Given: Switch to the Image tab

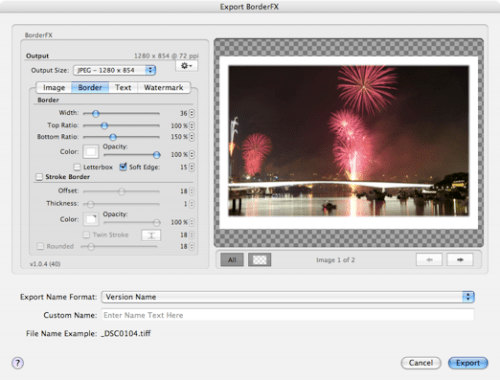Looking at the screenshot, I should point(54,87).
